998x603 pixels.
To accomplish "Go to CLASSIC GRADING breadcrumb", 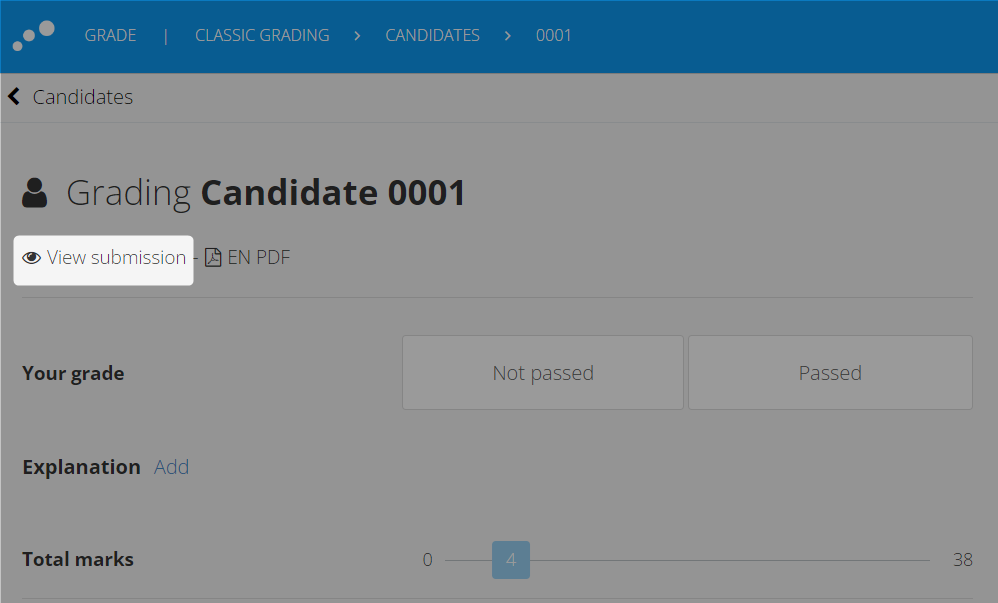I will (x=262, y=36).
